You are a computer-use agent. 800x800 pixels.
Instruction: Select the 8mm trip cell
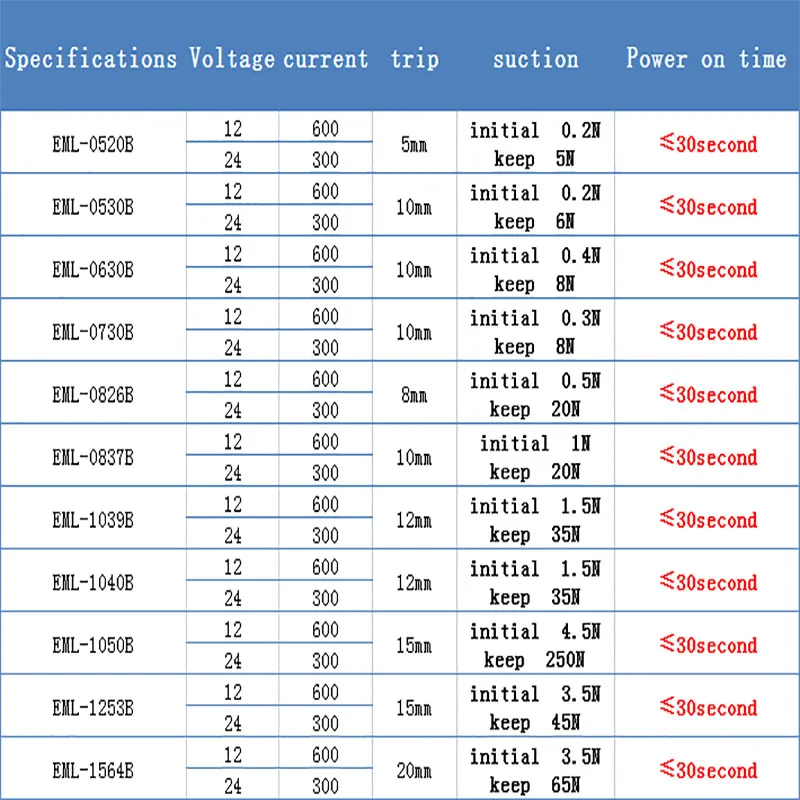click(x=414, y=395)
